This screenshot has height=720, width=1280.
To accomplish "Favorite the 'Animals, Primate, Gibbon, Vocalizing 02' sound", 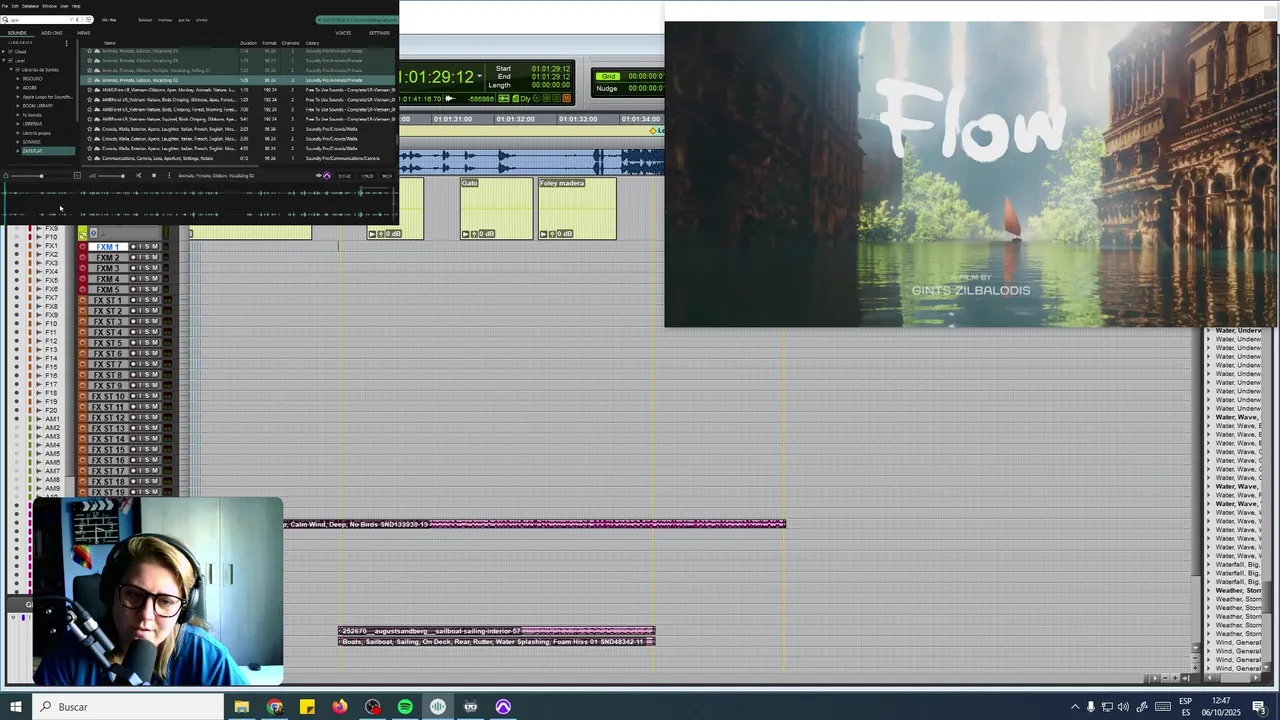I will pos(89,80).
